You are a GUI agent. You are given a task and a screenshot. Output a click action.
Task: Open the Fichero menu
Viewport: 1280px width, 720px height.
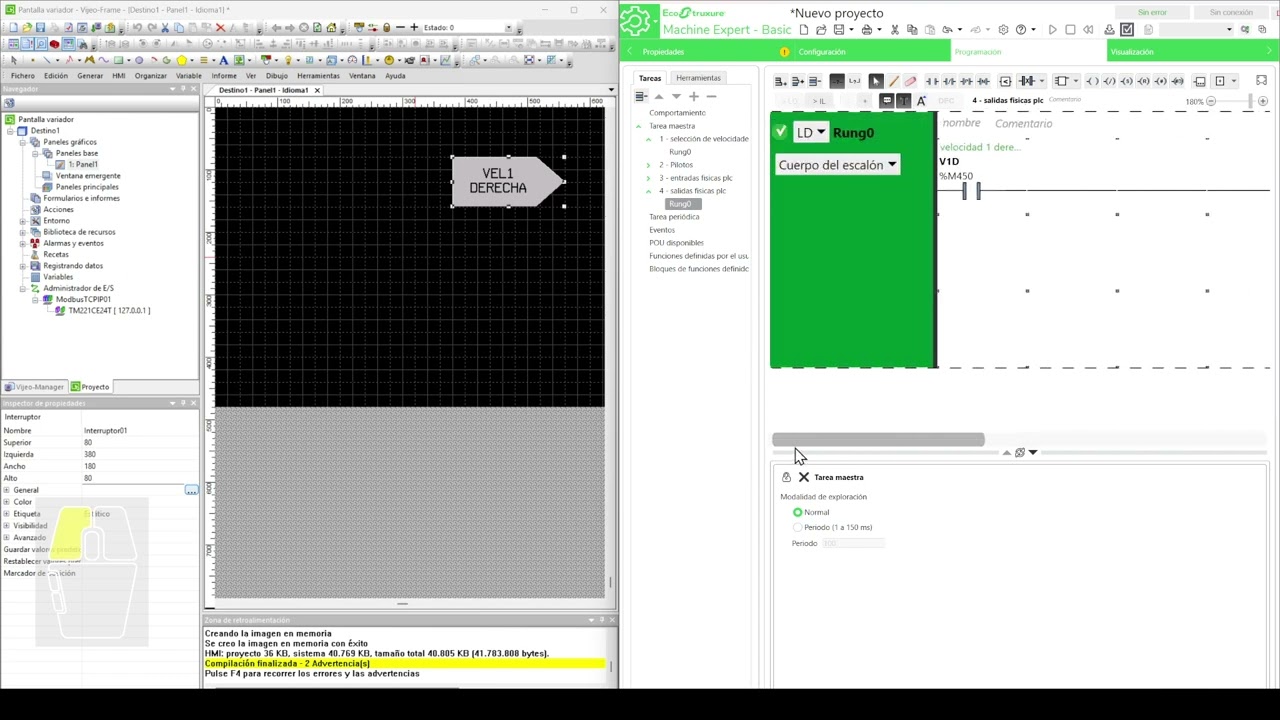pos(22,76)
